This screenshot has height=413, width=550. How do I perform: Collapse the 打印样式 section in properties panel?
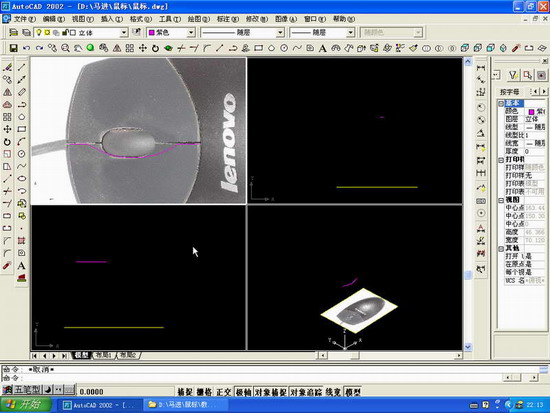(x=501, y=160)
